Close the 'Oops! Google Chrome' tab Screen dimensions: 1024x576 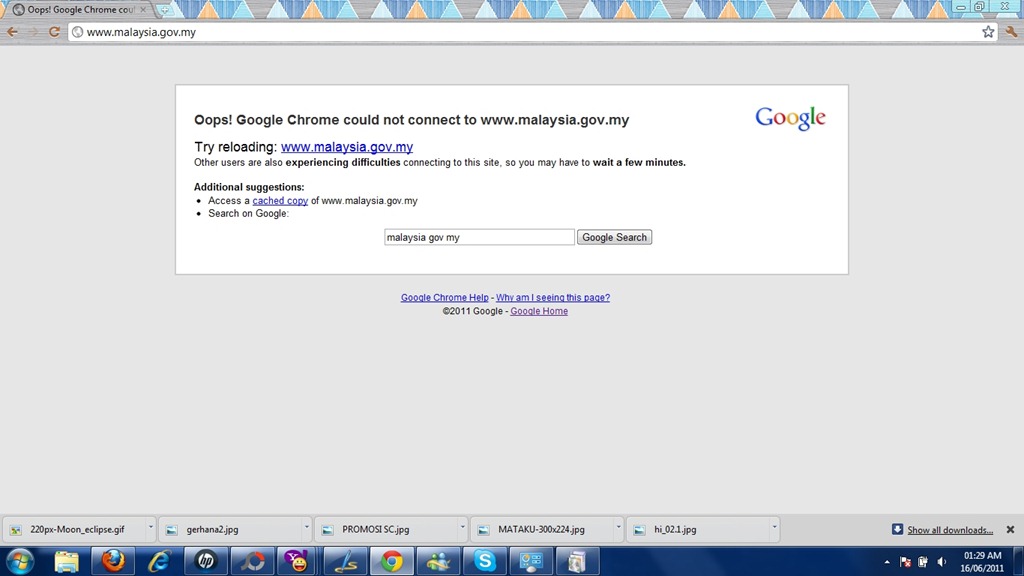click(x=143, y=10)
